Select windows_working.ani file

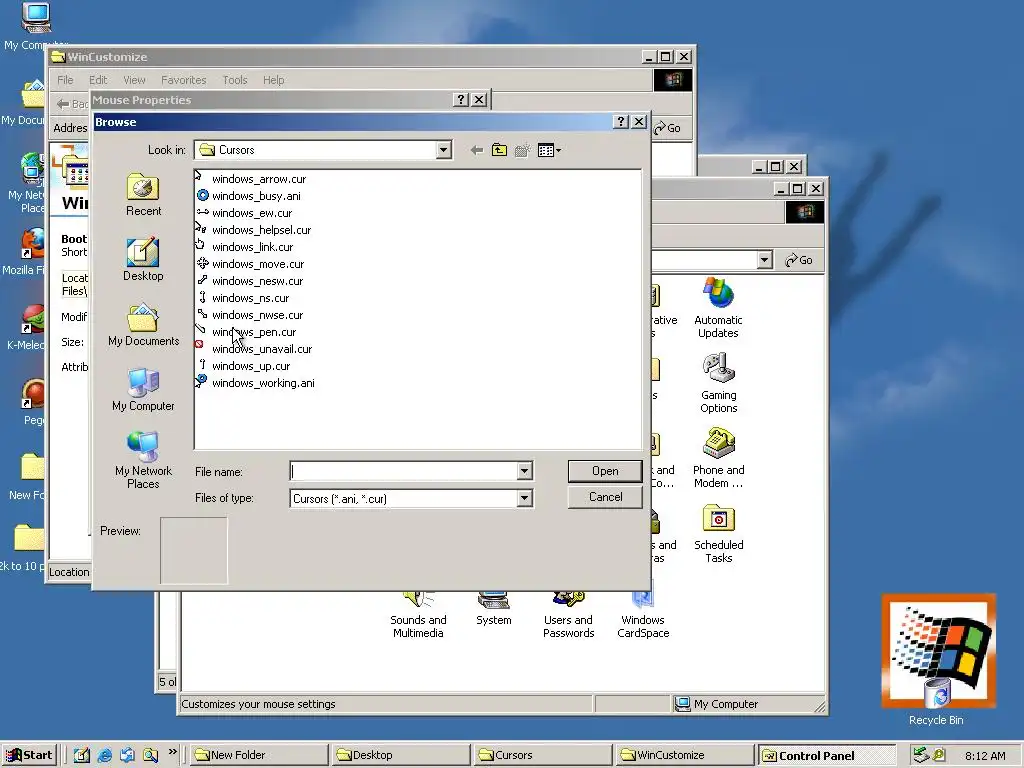point(255,383)
